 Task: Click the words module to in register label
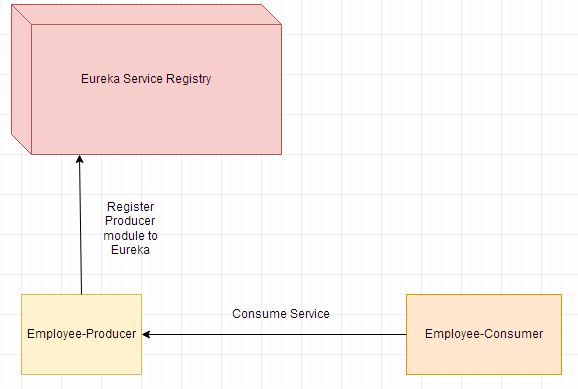130,236
